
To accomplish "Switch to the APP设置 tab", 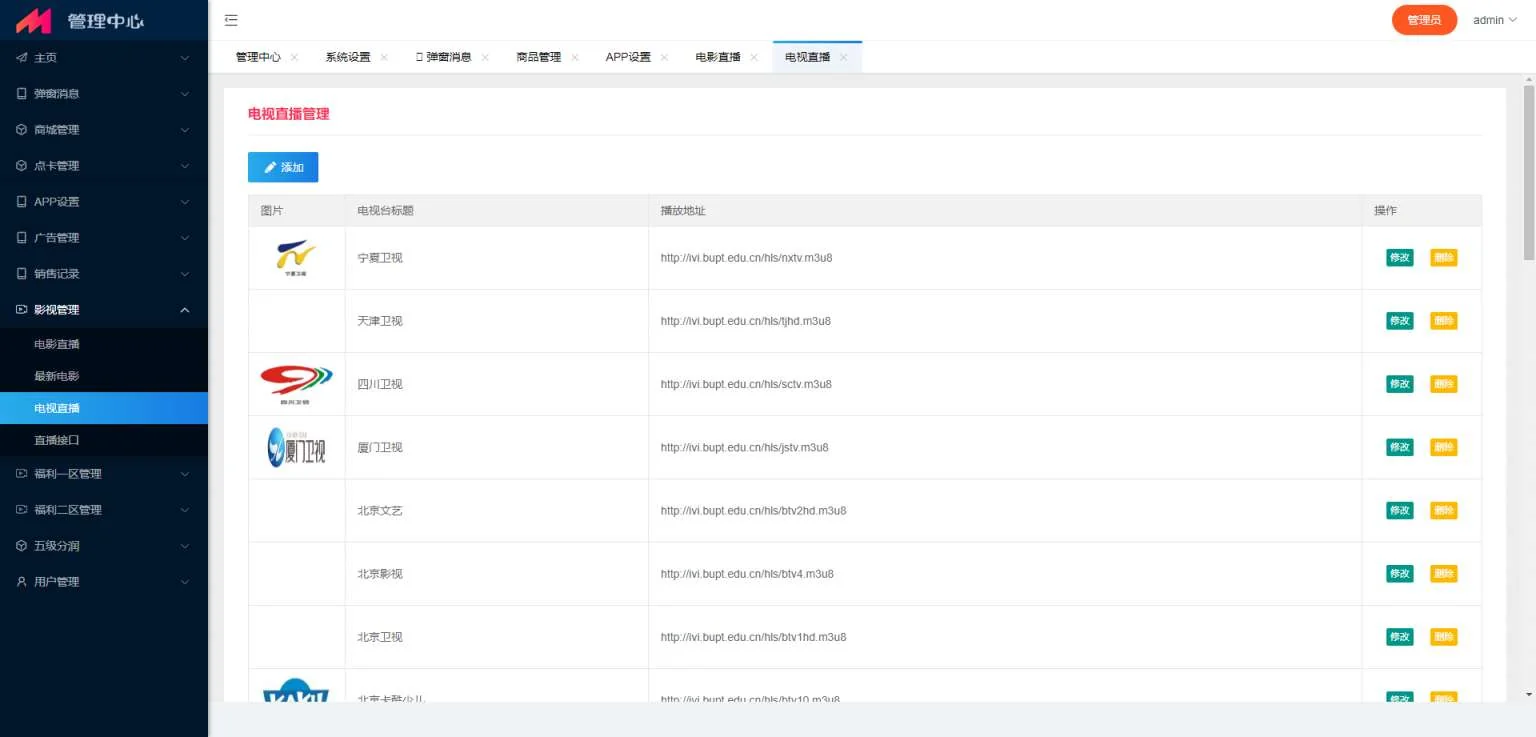I will tap(627, 57).
